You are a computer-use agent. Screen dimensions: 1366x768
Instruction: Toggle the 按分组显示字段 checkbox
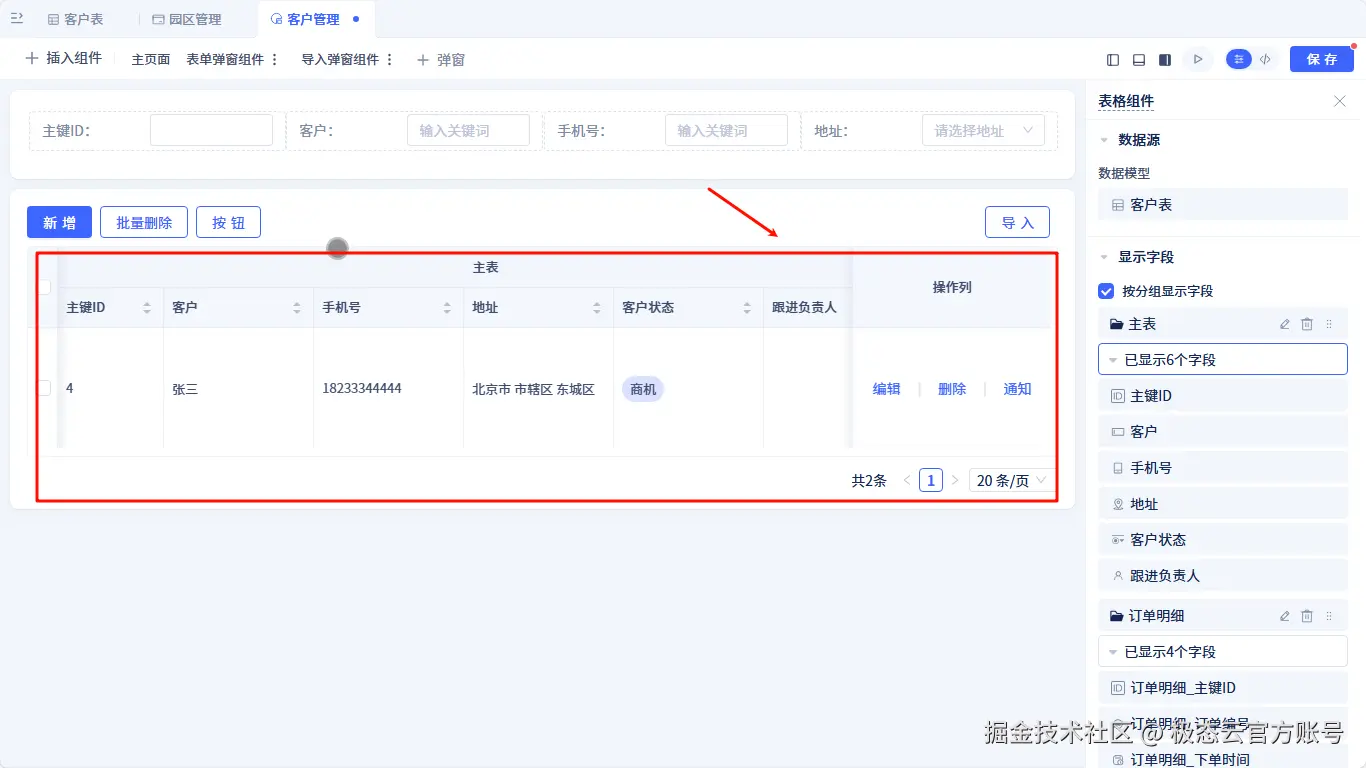point(1106,291)
